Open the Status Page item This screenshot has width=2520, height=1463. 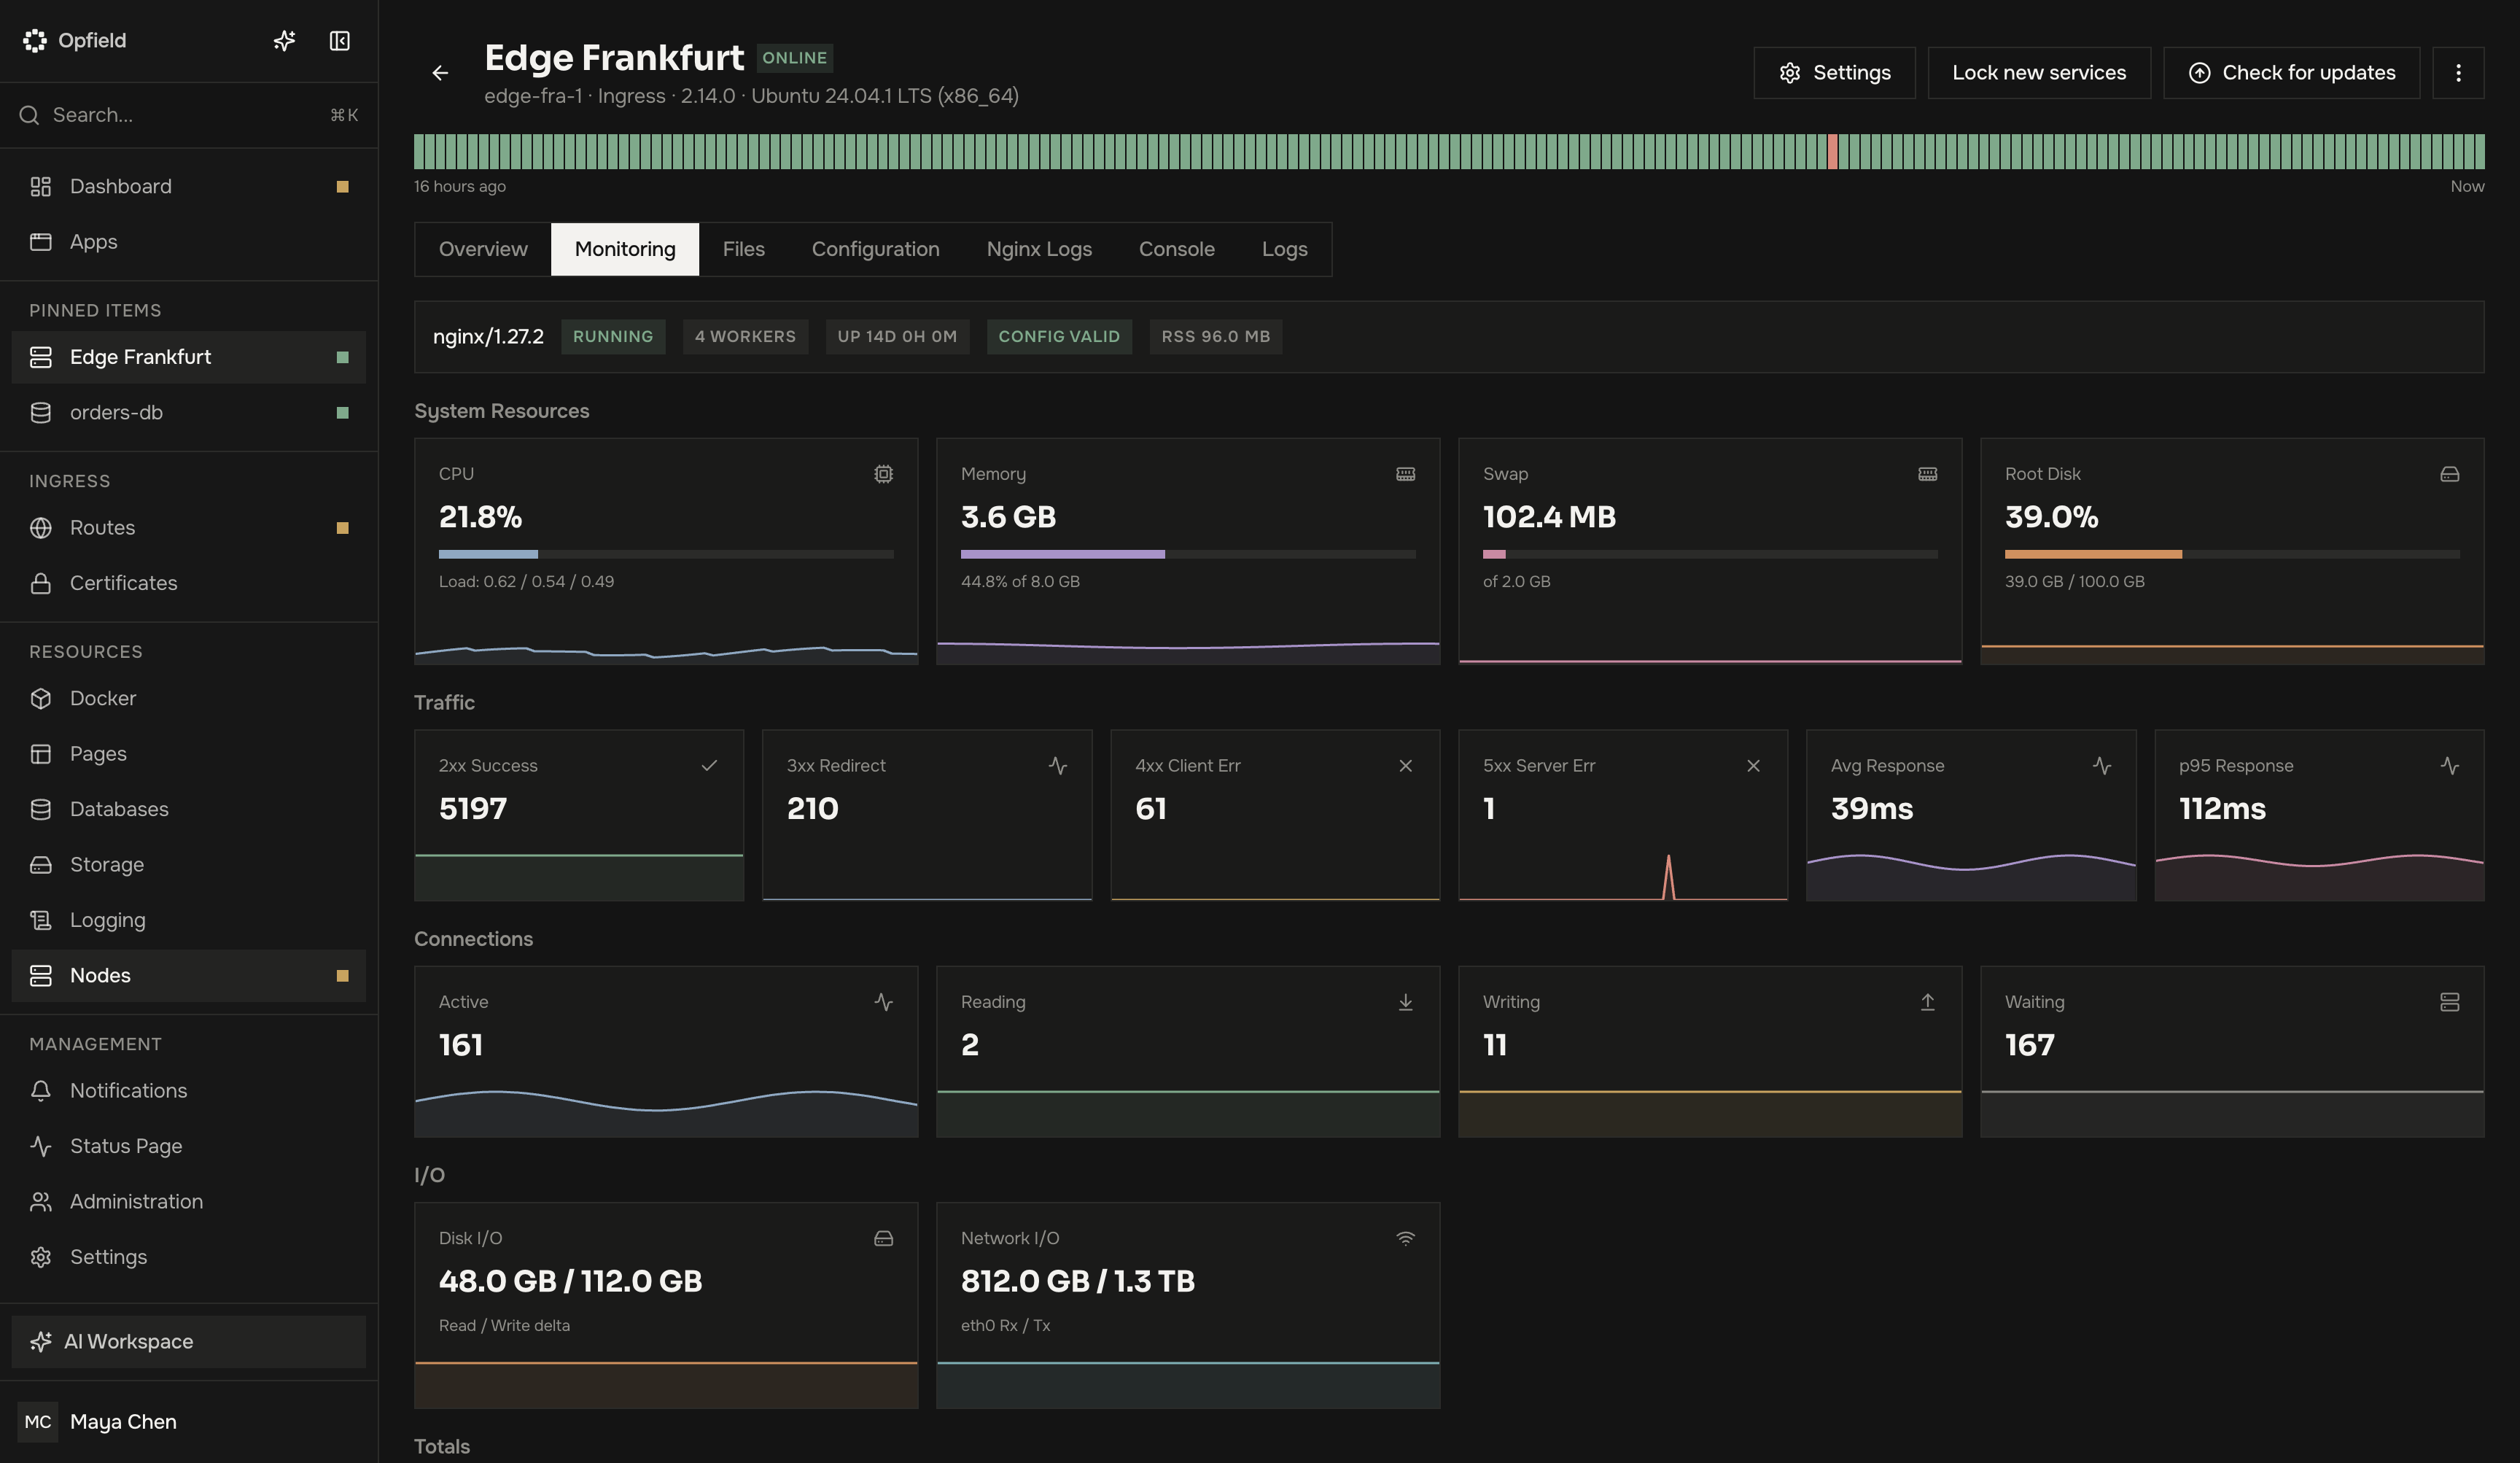188,1146
